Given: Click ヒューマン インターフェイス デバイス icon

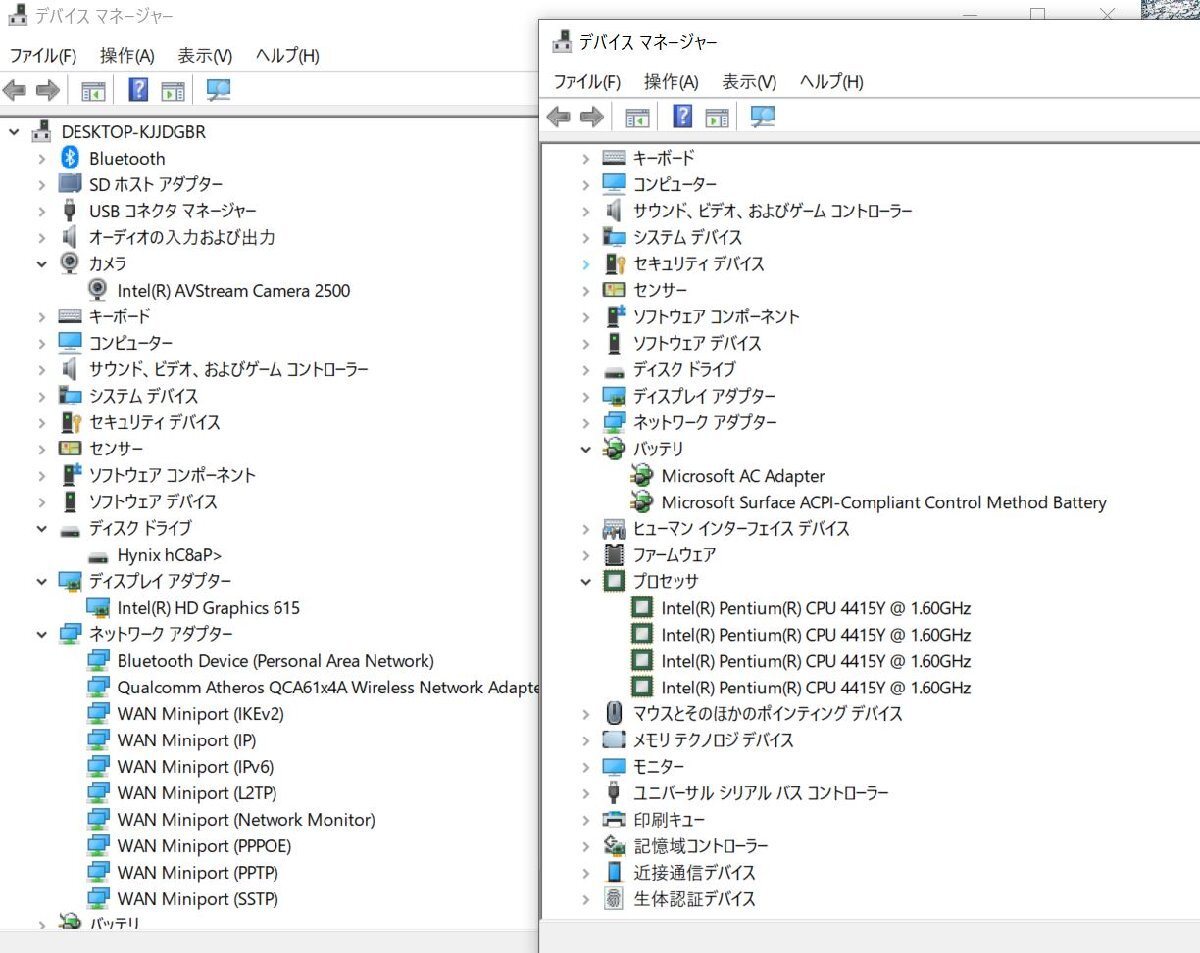Looking at the screenshot, I should (614, 528).
